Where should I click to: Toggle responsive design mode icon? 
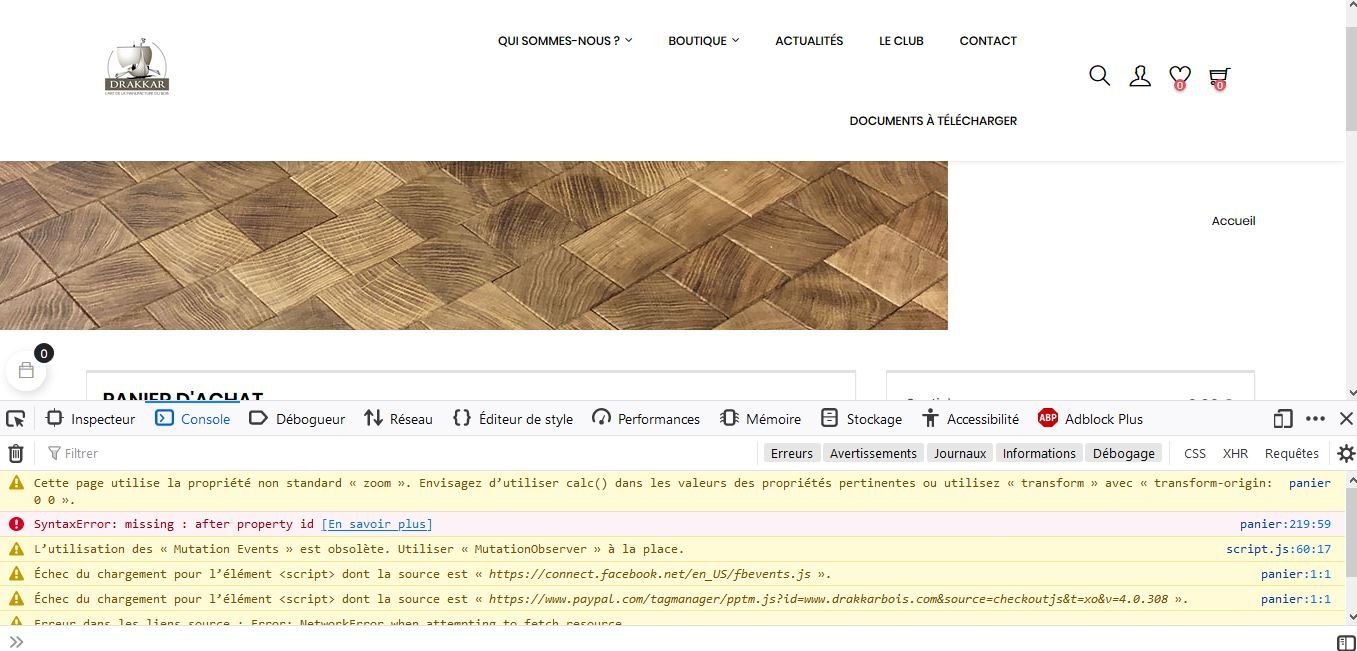(x=1282, y=418)
